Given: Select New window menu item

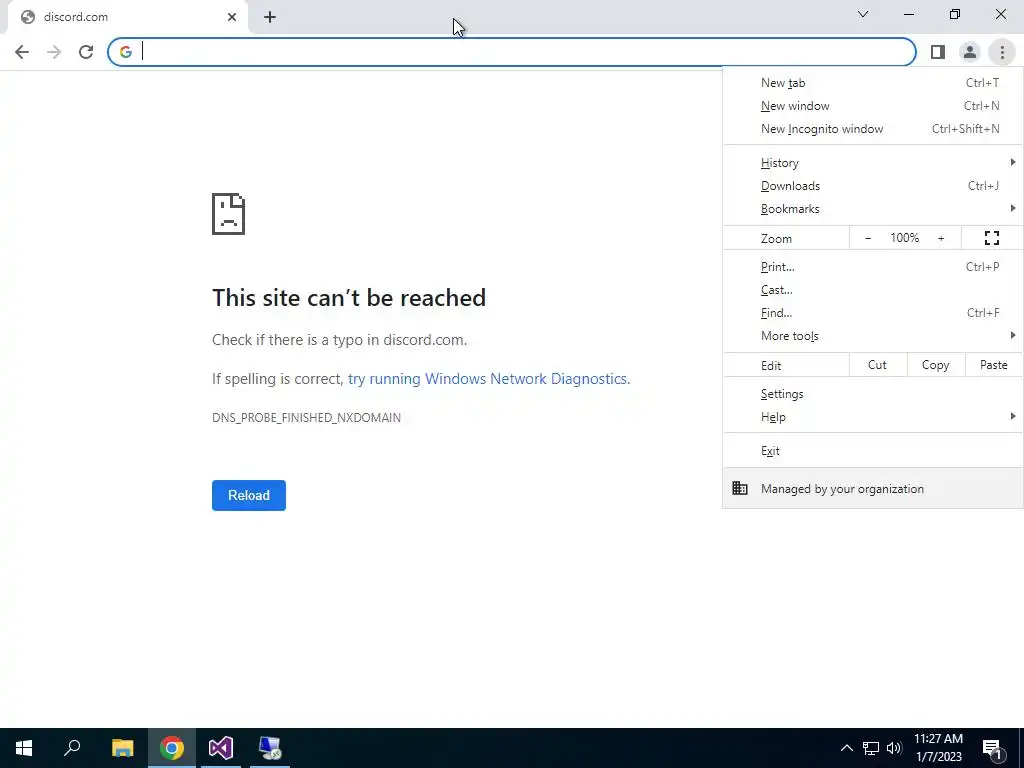Looking at the screenshot, I should click(872, 106).
